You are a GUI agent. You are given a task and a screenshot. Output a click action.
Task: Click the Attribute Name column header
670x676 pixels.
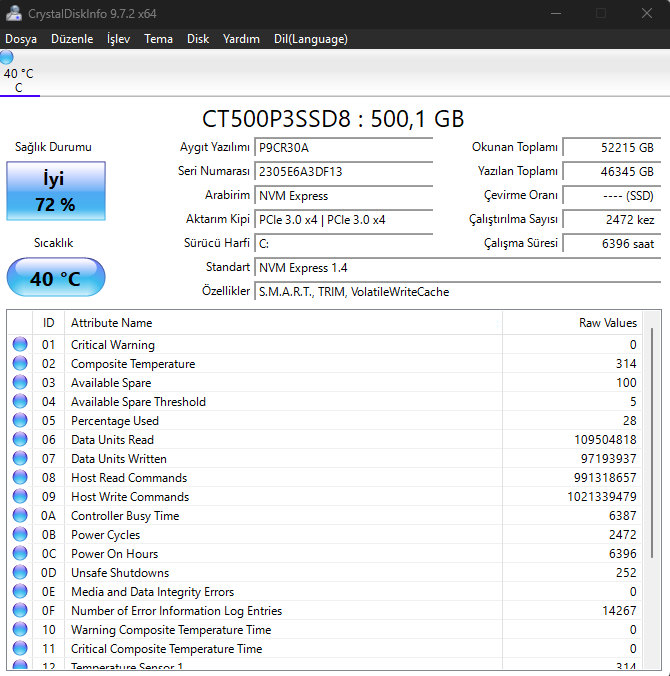click(283, 322)
